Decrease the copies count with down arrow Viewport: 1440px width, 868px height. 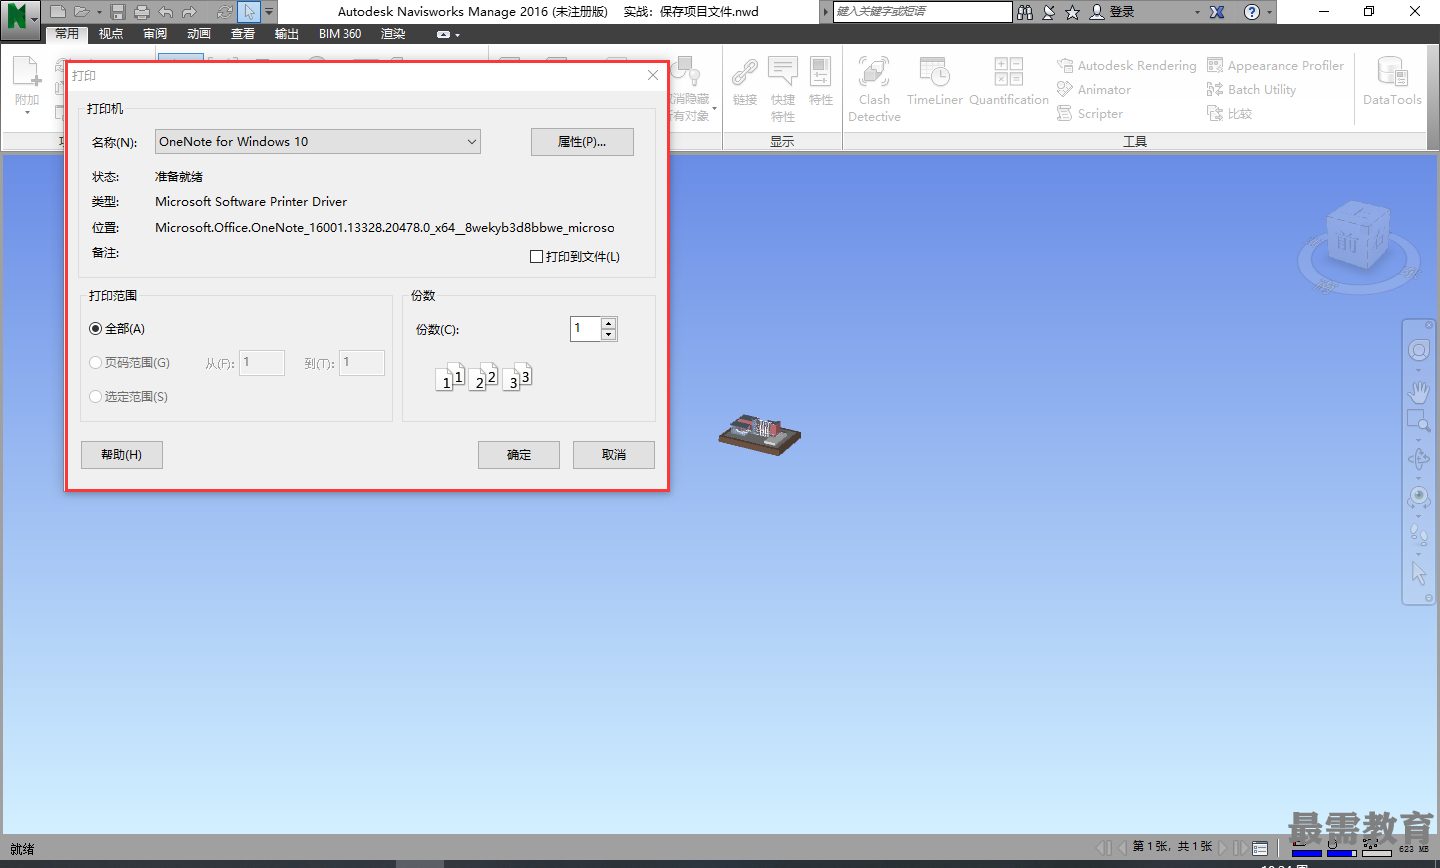pos(609,334)
